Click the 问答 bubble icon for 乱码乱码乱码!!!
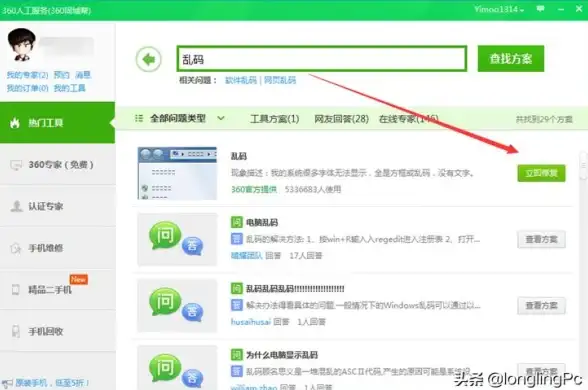Screen dimensions: 588x390 tap(177, 305)
